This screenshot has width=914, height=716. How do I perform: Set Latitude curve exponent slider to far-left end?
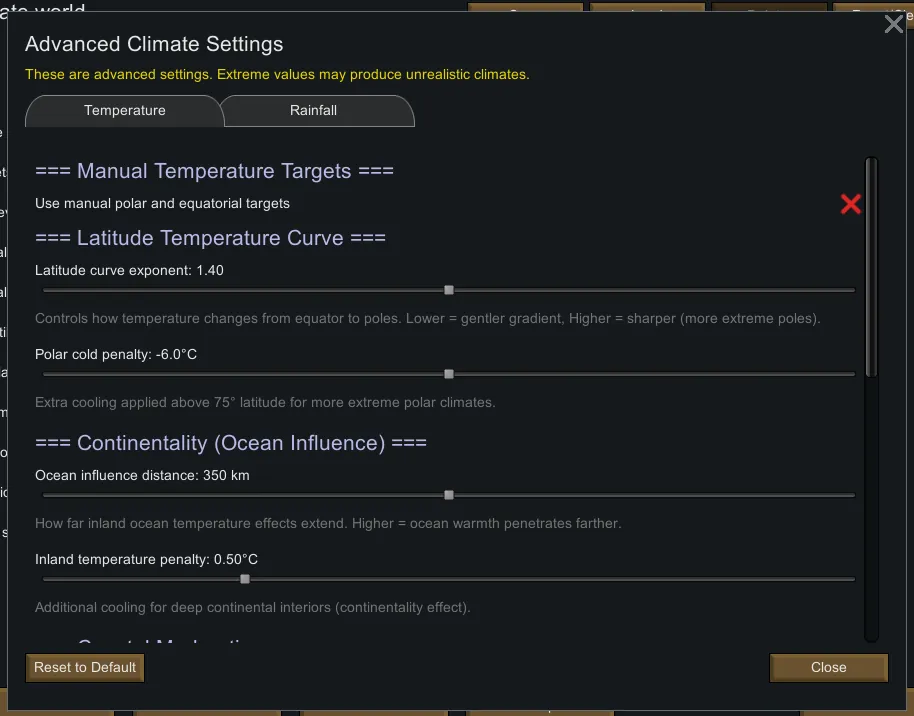(45, 290)
